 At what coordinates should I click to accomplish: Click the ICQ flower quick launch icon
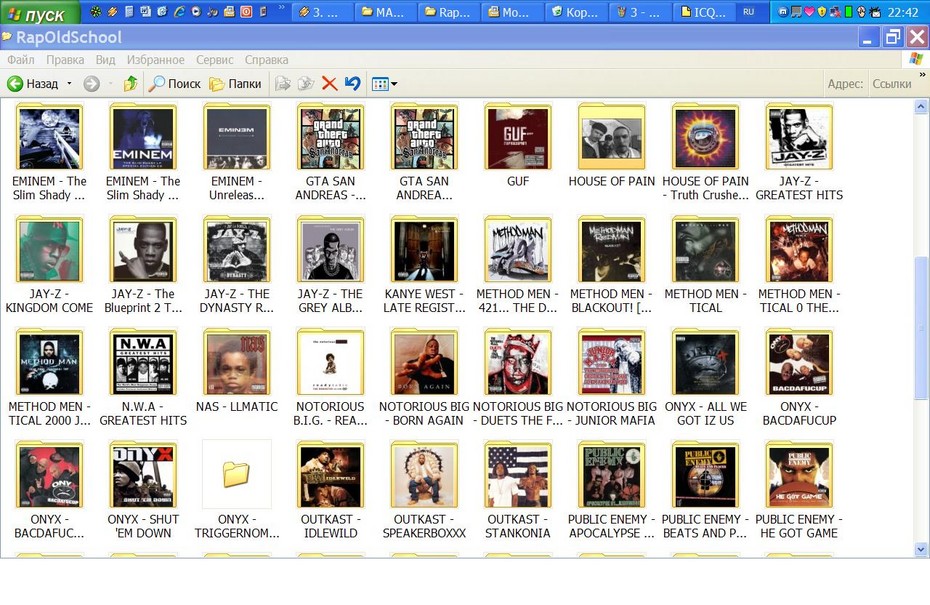pos(96,11)
